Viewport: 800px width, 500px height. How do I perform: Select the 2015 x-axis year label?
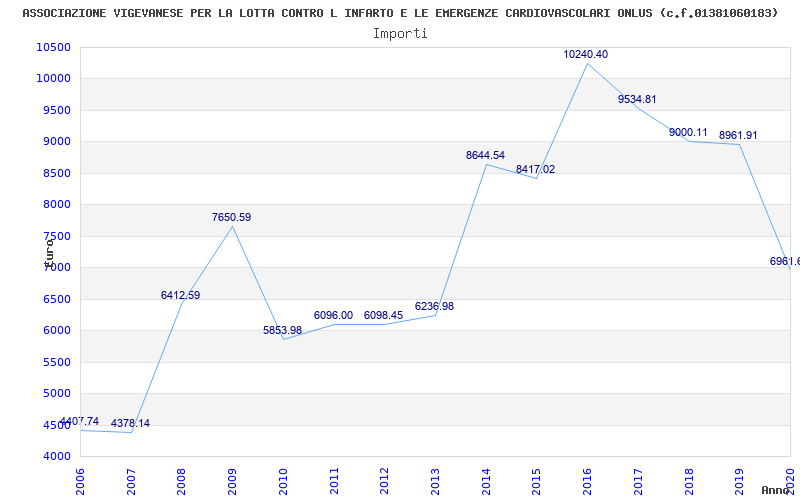[x=536, y=481]
